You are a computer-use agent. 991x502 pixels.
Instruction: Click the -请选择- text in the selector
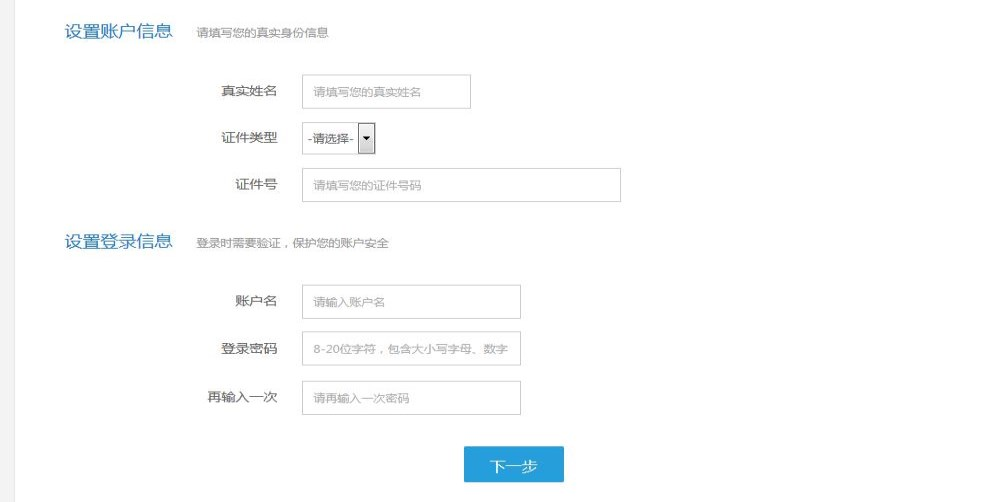pos(331,139)
